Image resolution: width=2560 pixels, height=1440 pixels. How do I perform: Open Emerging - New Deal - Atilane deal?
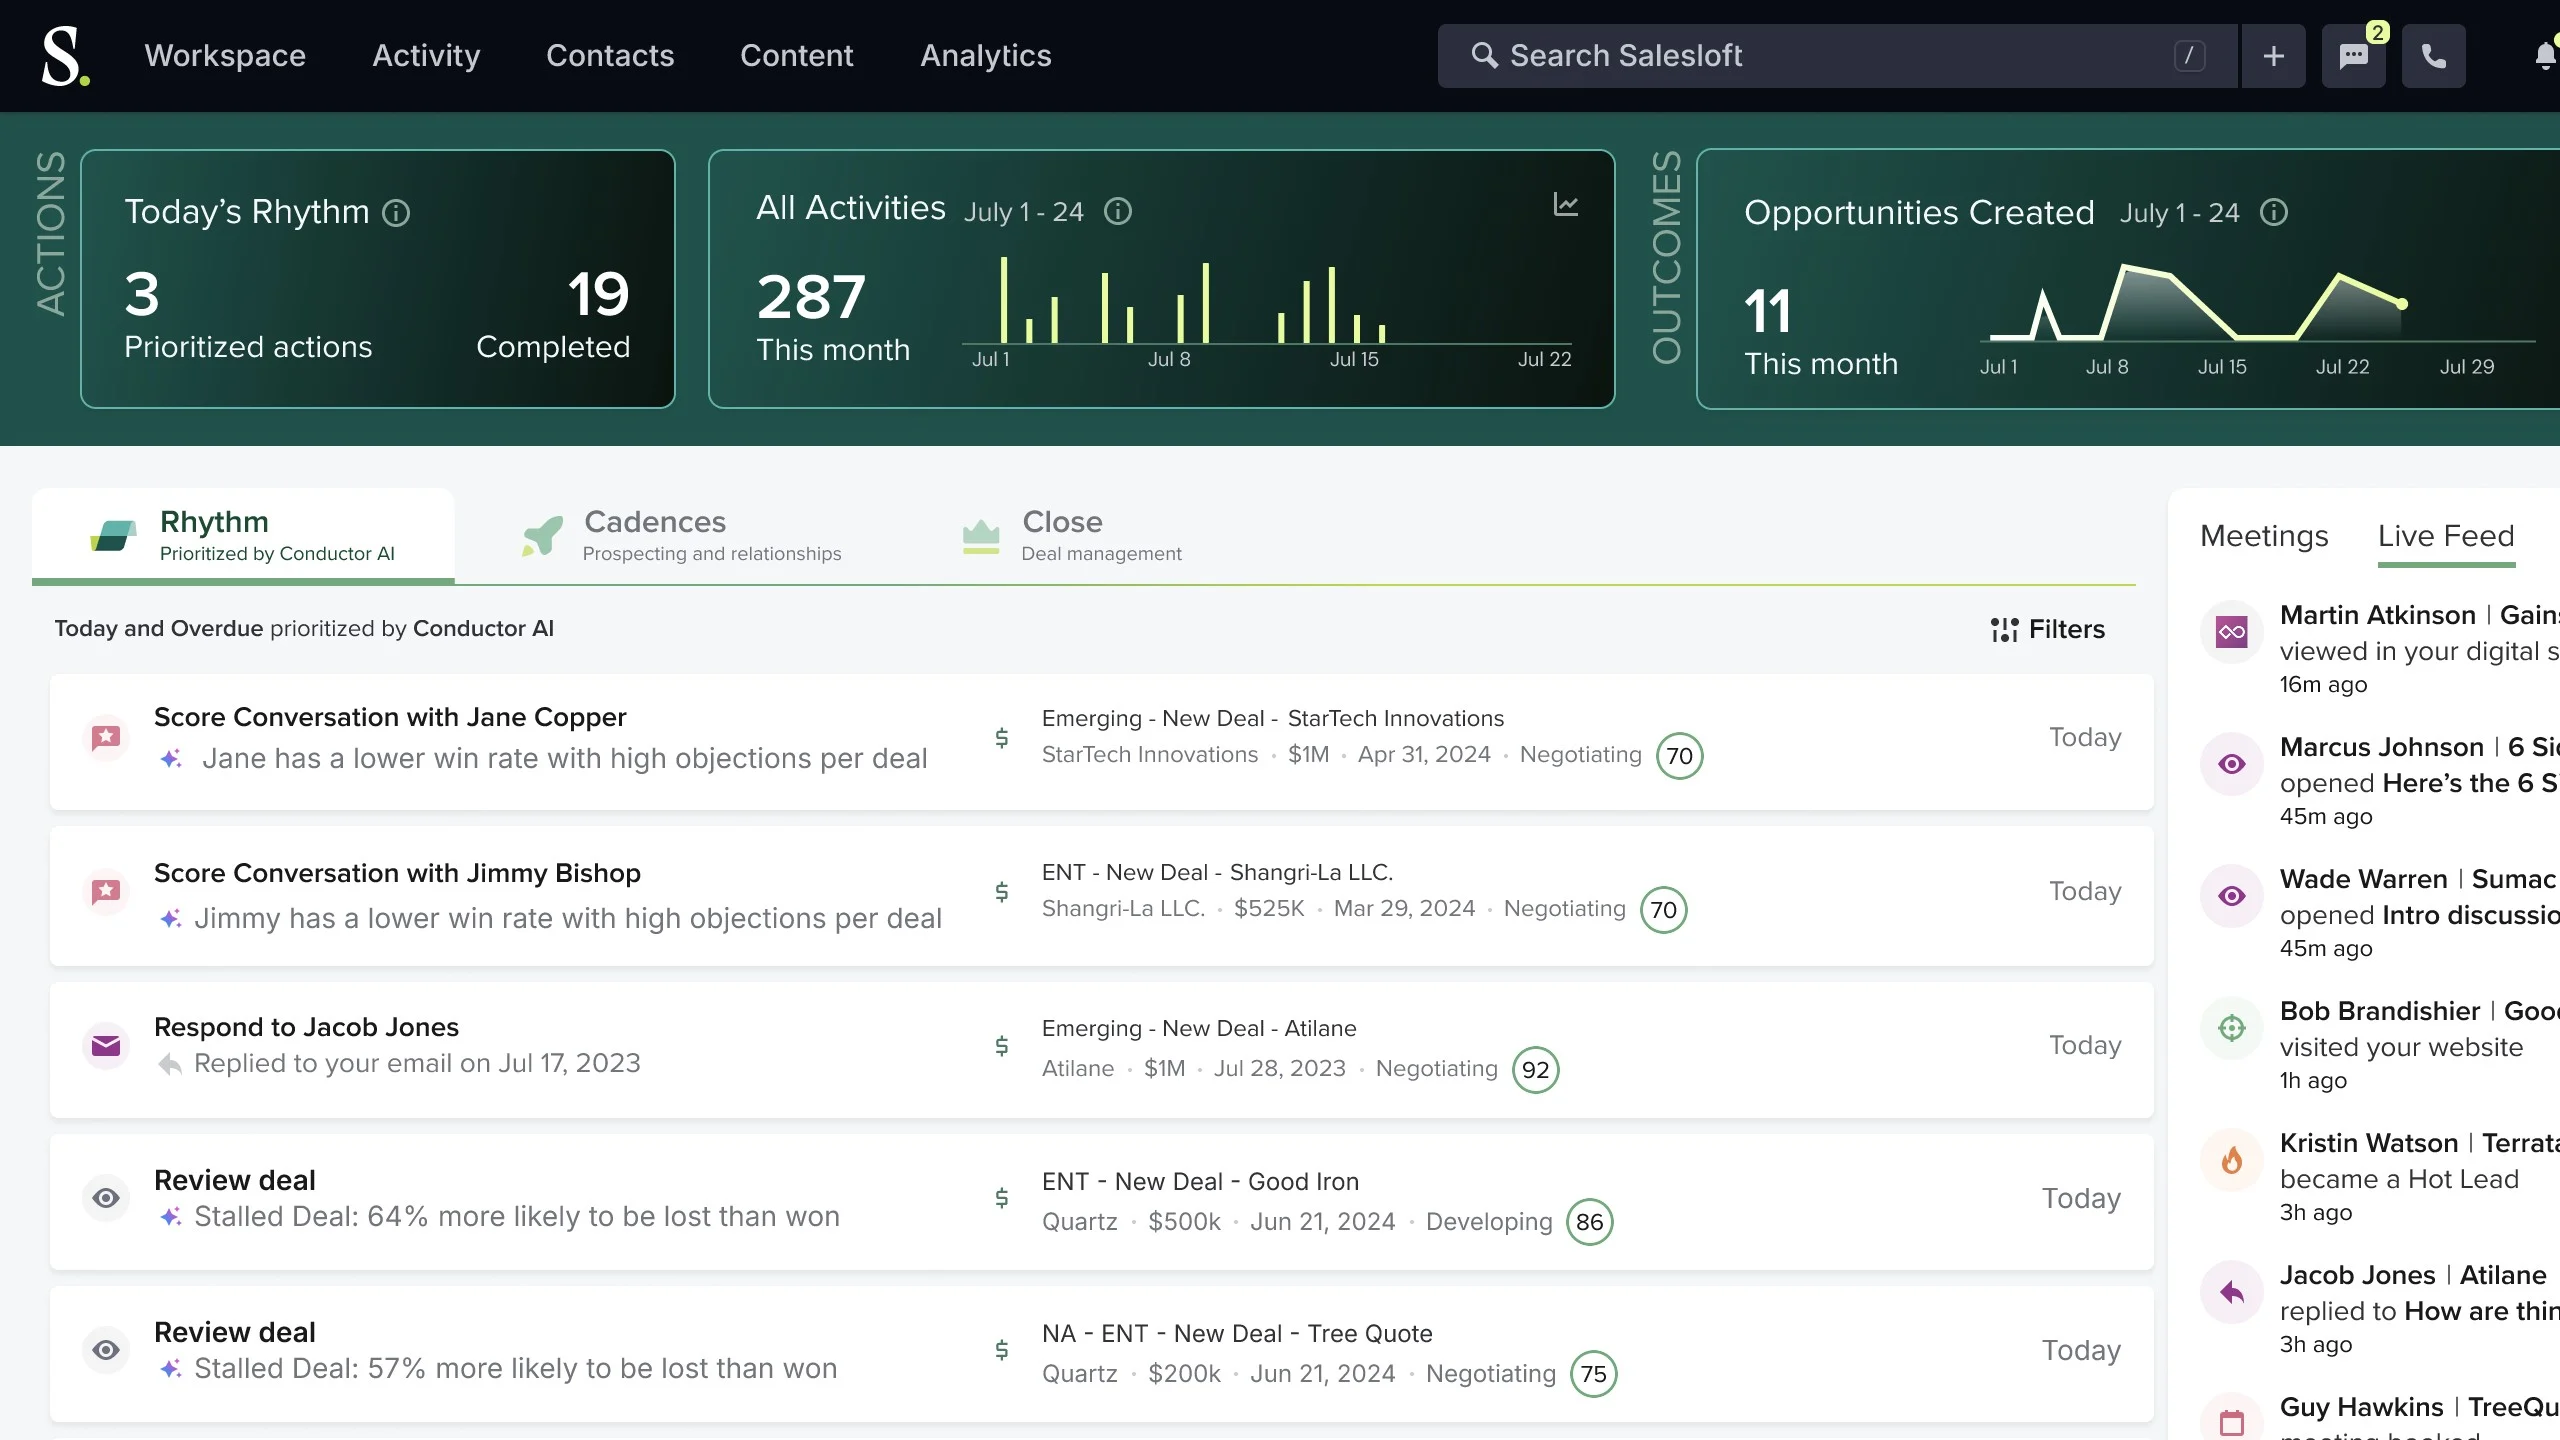[1199, 1028]
